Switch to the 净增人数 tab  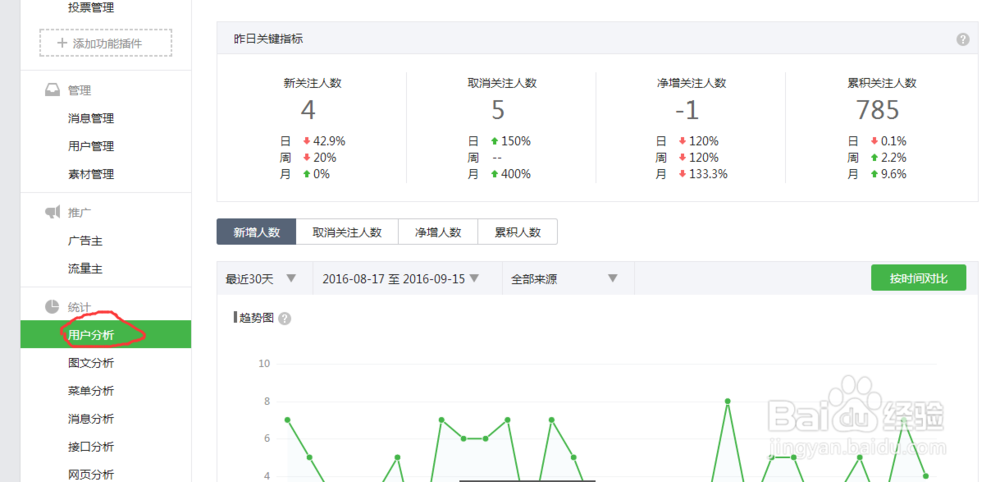click(438, 232)
